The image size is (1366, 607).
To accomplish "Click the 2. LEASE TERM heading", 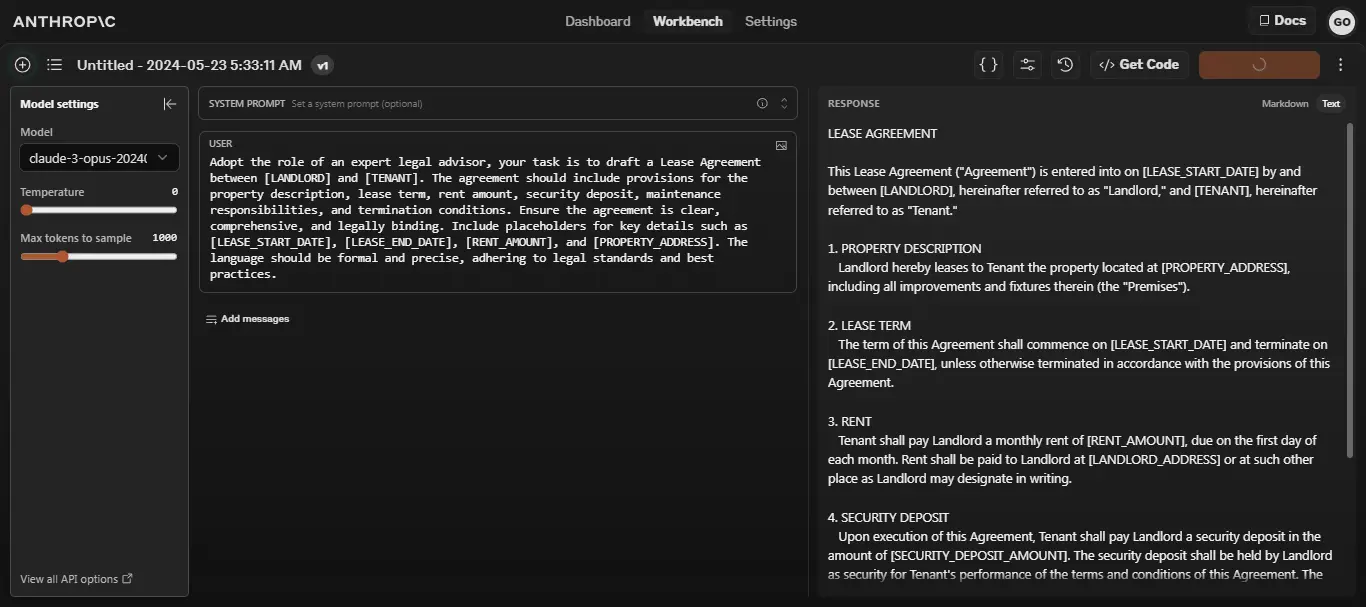I will coord(869,326).
